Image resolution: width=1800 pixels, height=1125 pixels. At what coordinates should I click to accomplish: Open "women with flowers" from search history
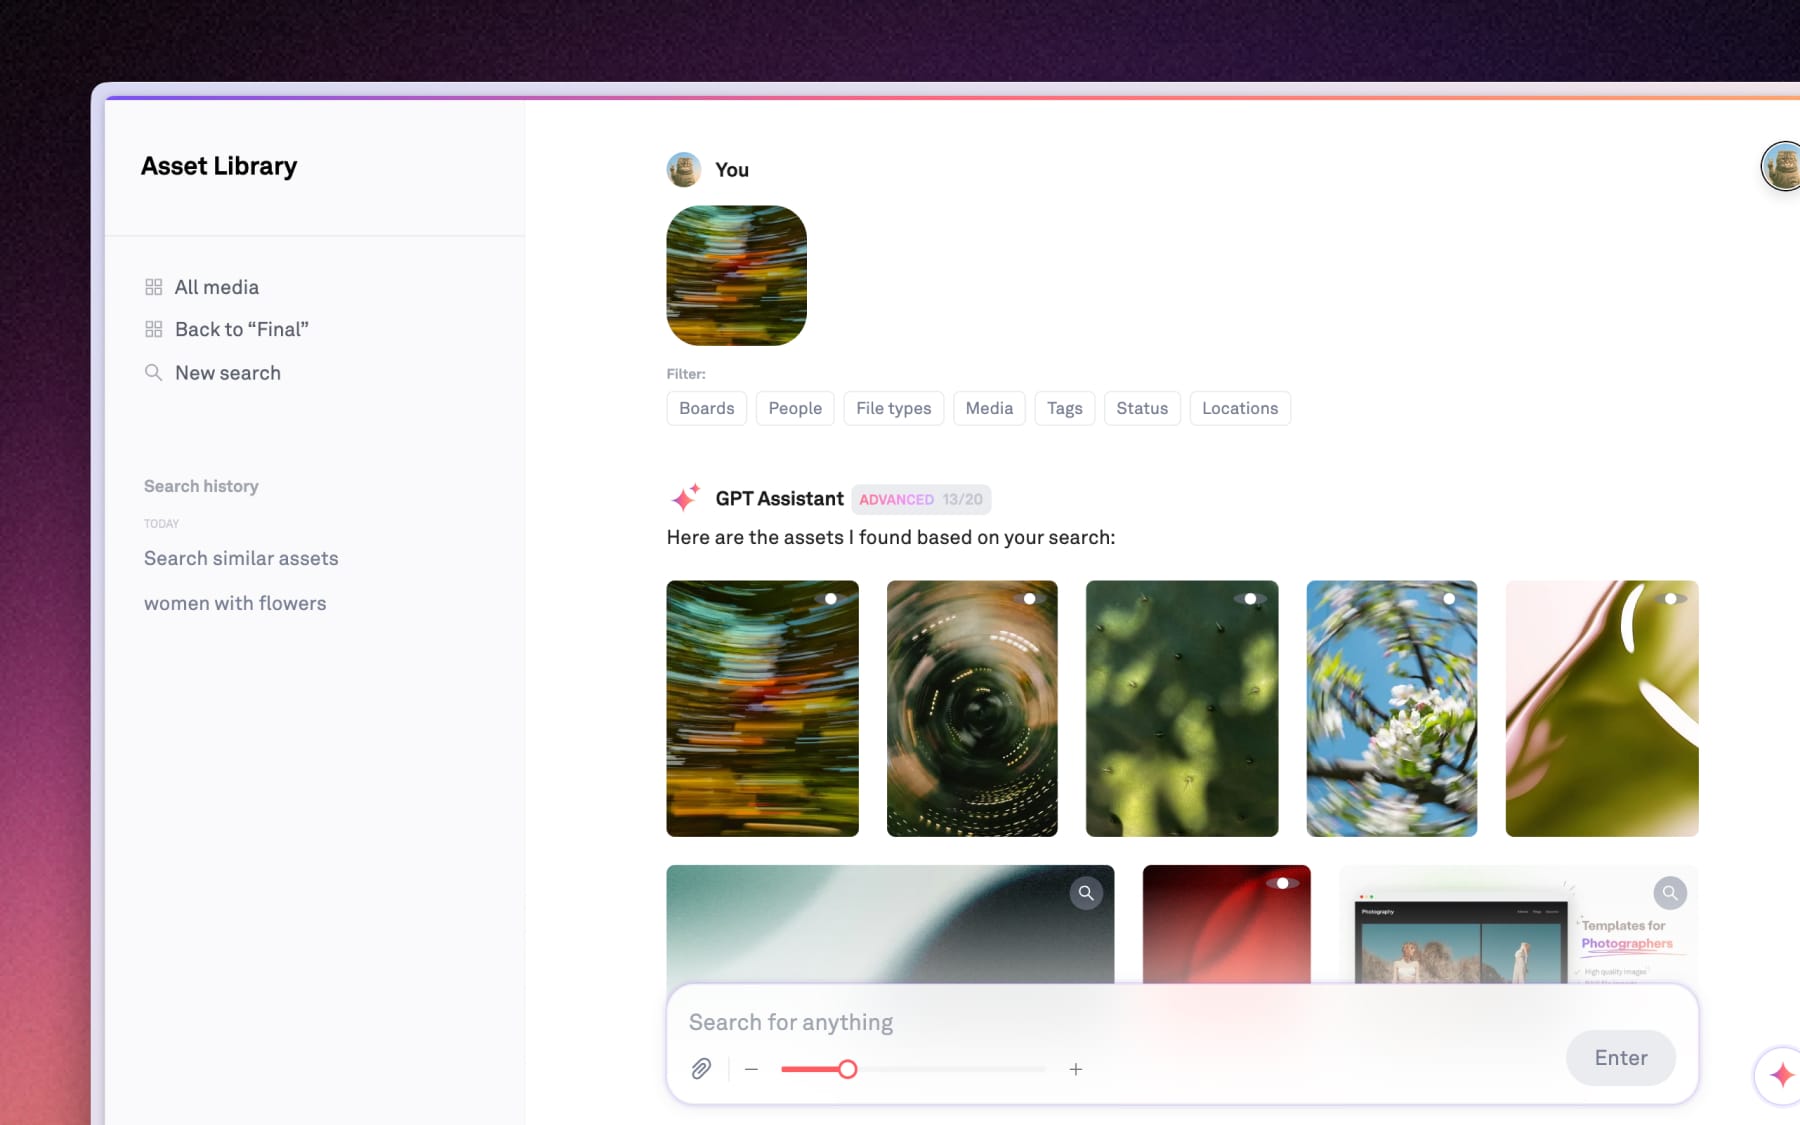click(x=235, y=603)
